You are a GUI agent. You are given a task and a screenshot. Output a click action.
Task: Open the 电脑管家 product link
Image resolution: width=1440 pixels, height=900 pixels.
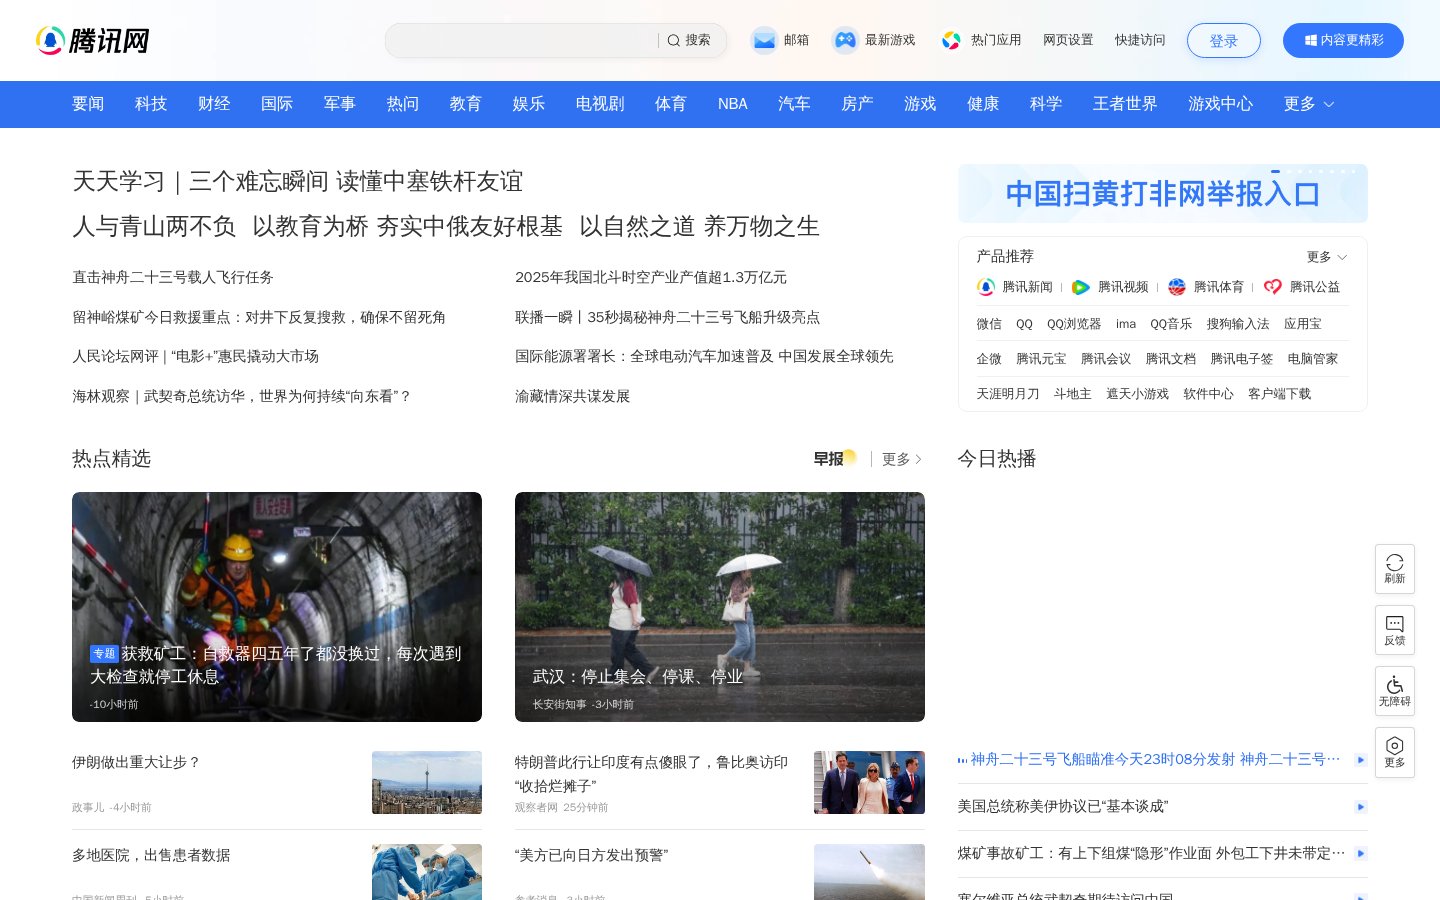click(x=1313, y=359)
